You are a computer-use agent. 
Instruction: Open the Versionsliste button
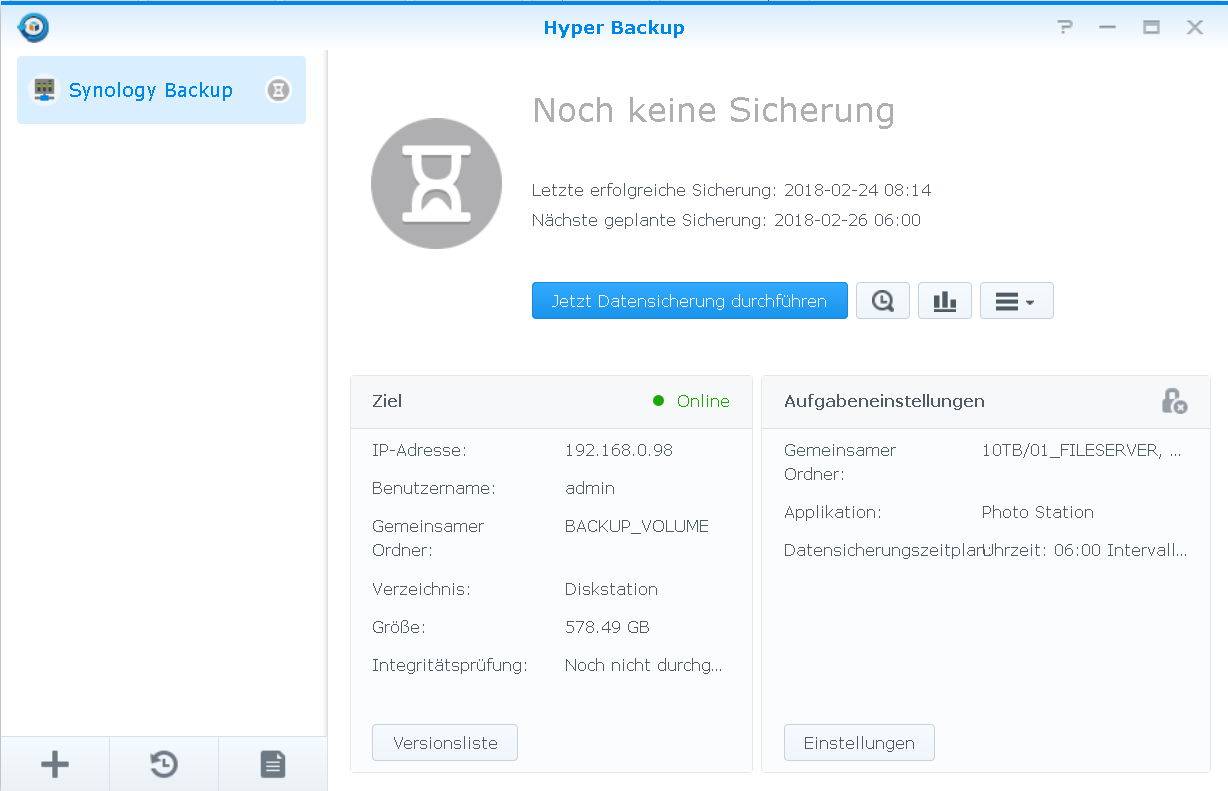click(x=445, y=743)
